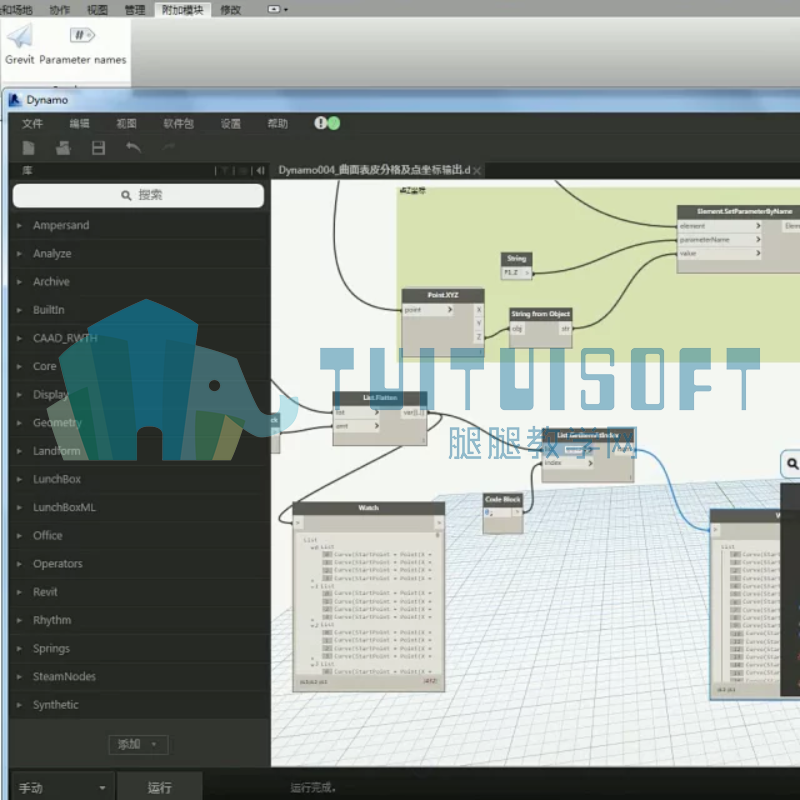Switch to the 附加模块 ribbon tab

(x=182, y=10)
